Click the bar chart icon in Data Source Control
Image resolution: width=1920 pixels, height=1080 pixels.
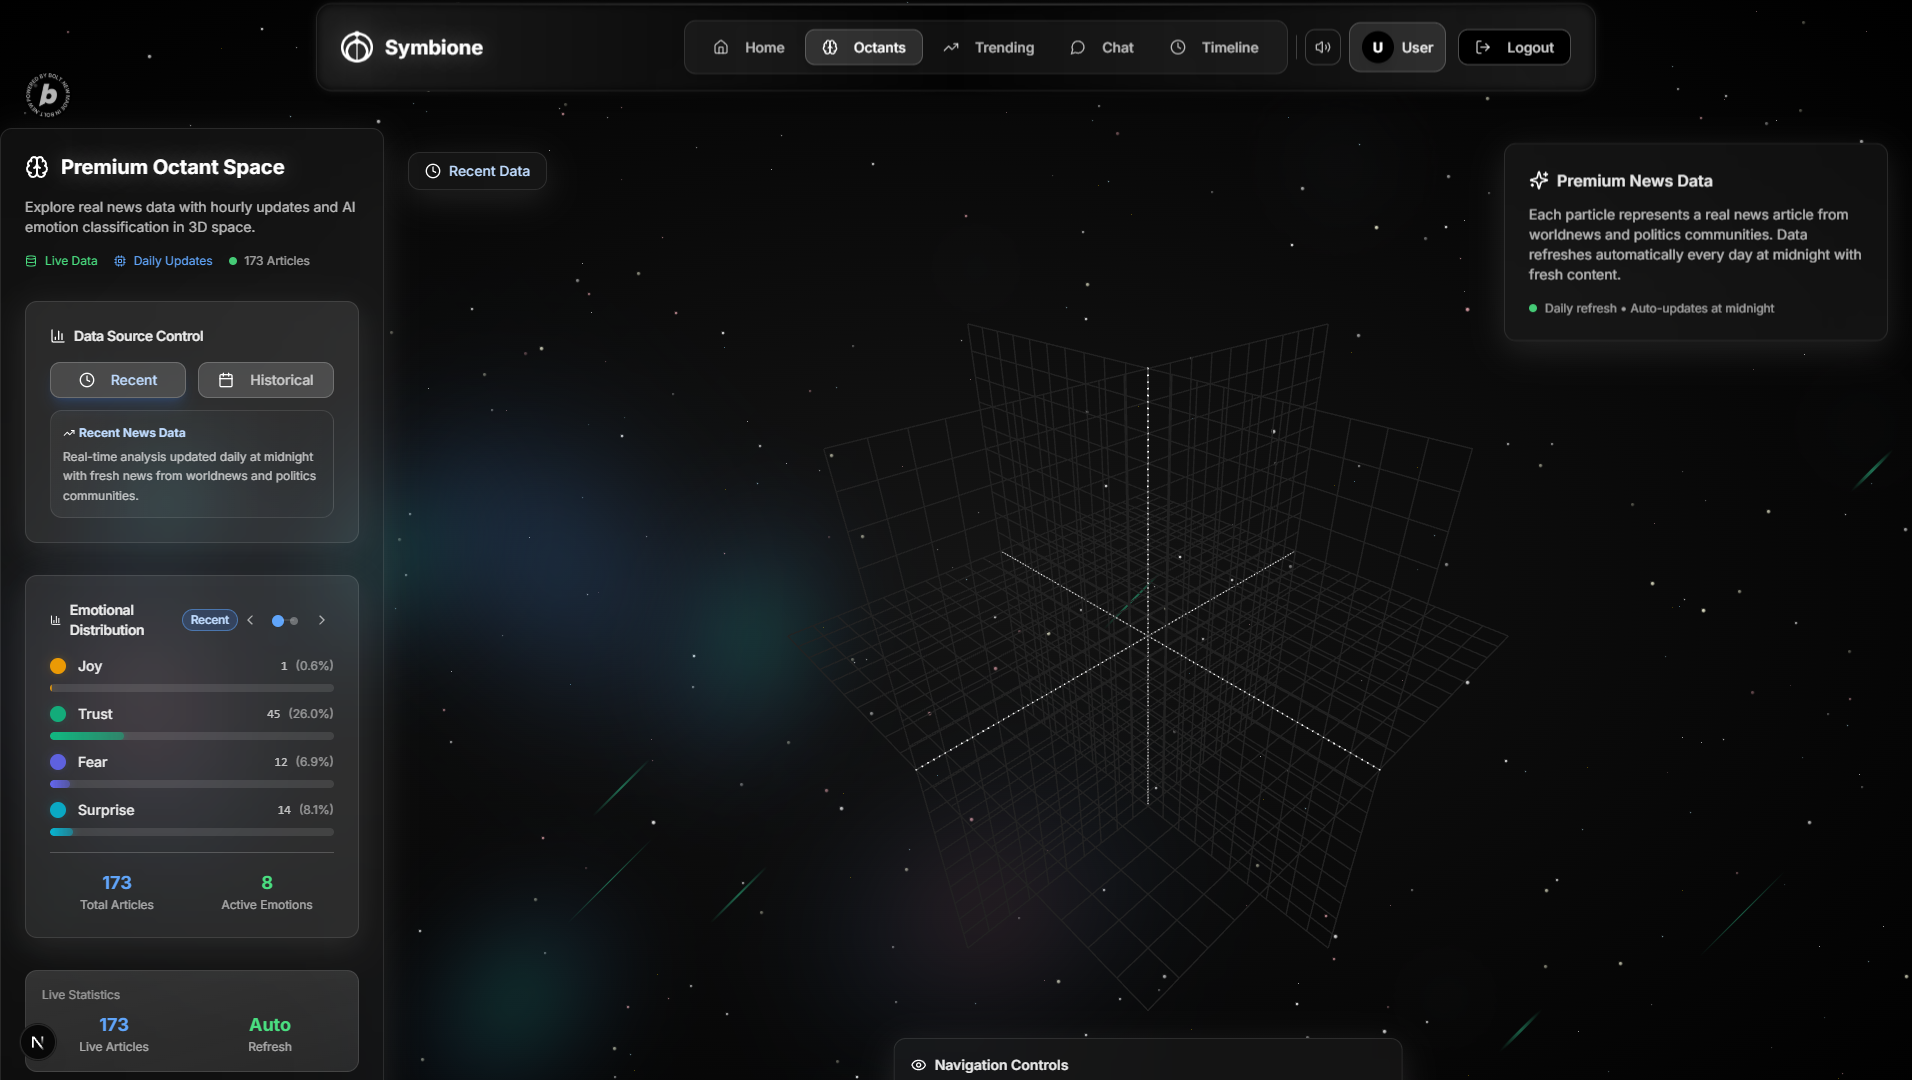pos(58,336)
